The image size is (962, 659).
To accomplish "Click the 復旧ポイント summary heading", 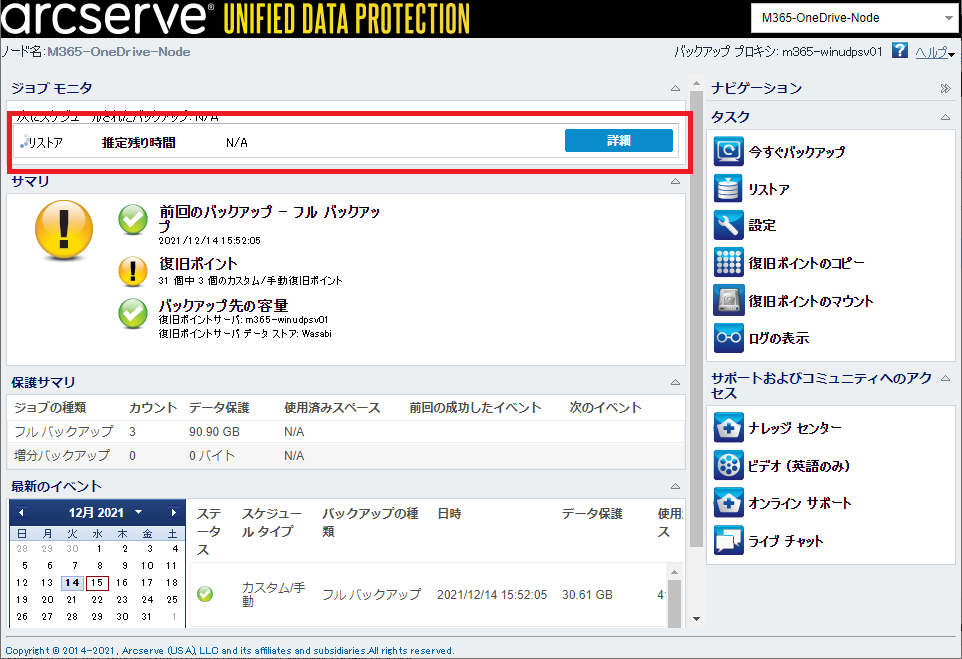I will tap(198, 264).
